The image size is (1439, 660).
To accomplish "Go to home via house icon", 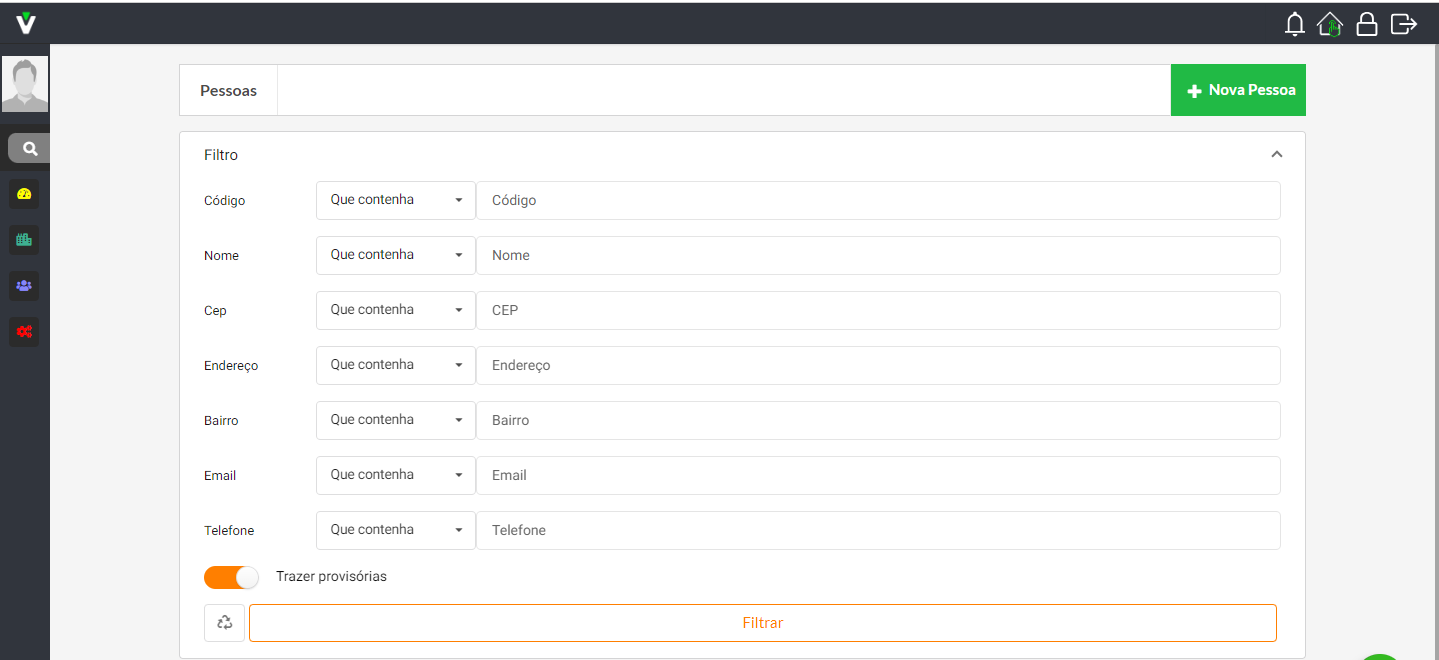I will pos(1330,24).
